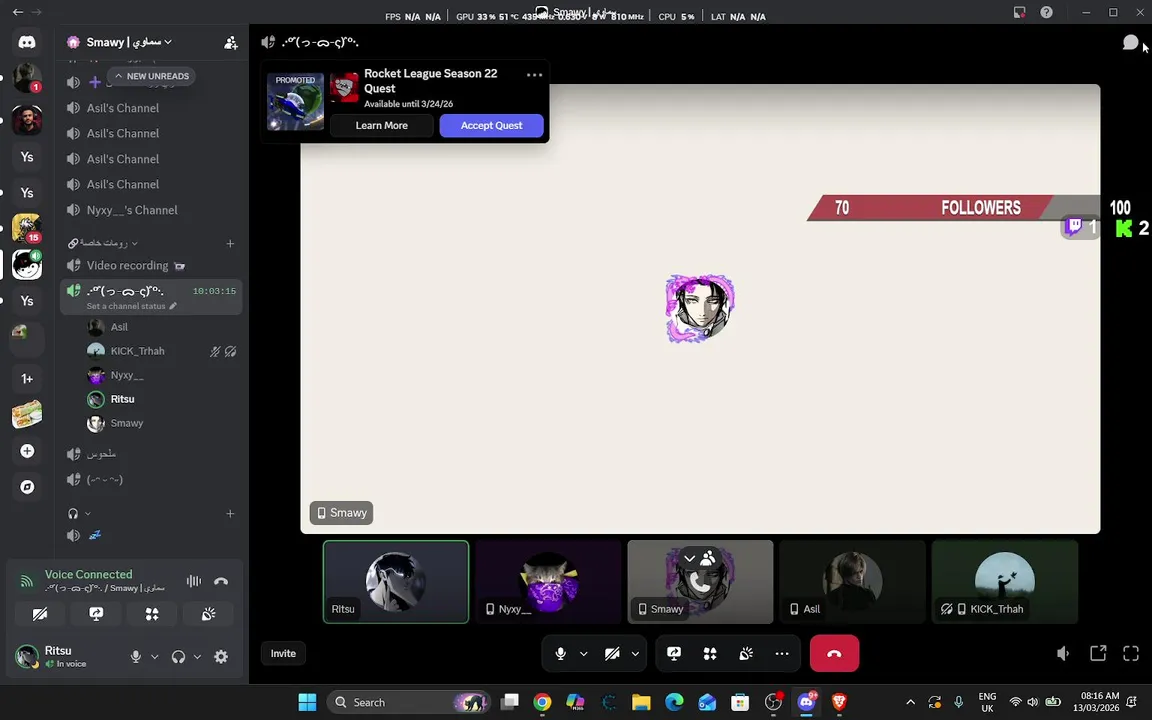
Task: Turn on camera in sidebar voice panel
Action: tap(40, 614)
